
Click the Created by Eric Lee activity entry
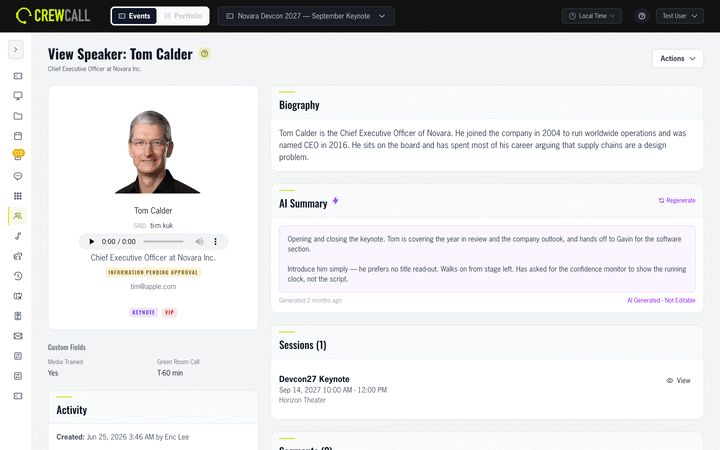[123, 437]
